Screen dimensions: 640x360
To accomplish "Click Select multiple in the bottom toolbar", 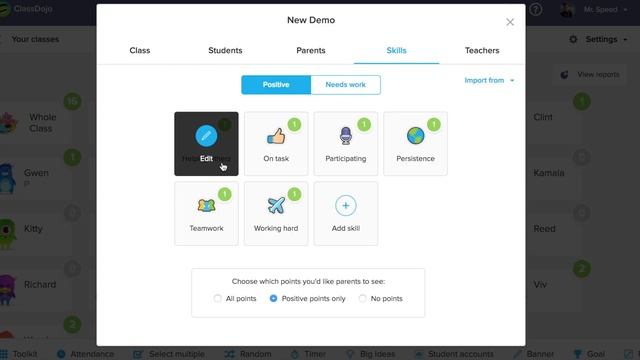I will coord(169,354).
